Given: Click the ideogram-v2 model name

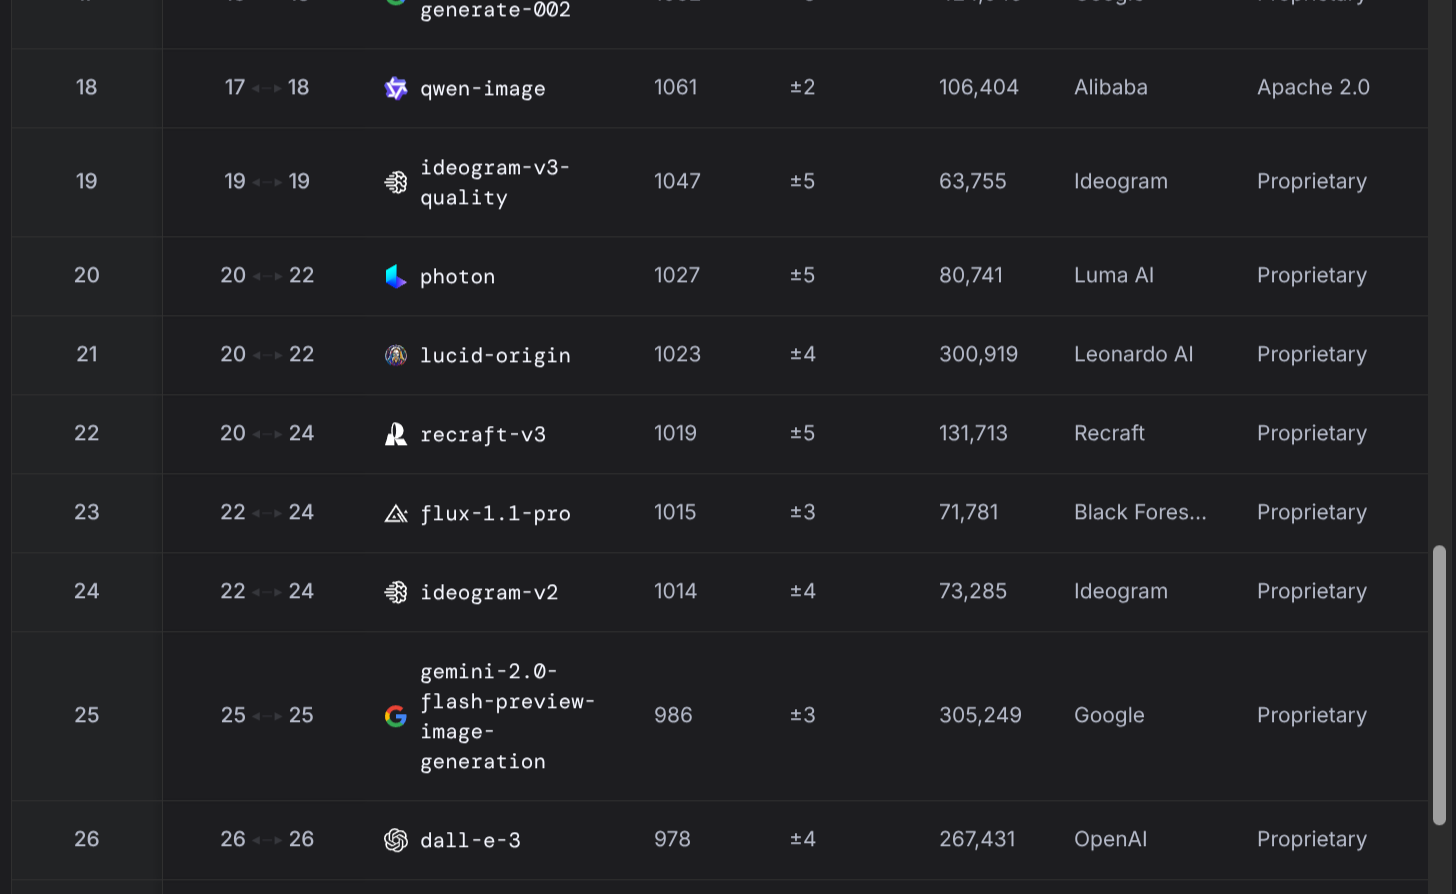Looking at the screenshot, I should [x=489, y=593].
